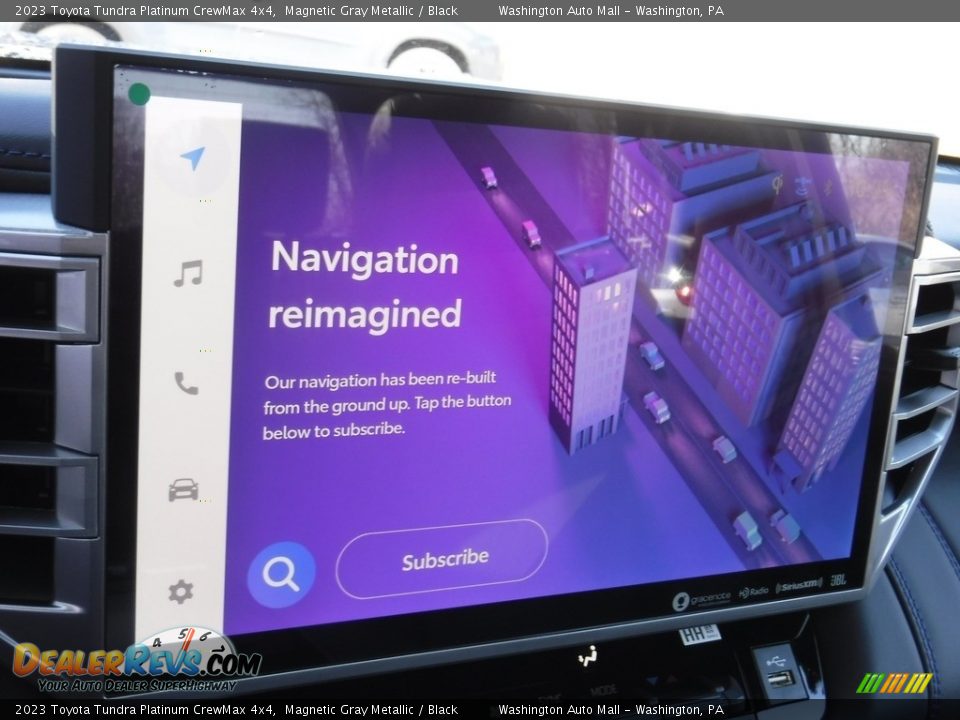The image size is (960, 720).
Task: Tap the Qi wireless charging status icon
Action: point(778,184)
